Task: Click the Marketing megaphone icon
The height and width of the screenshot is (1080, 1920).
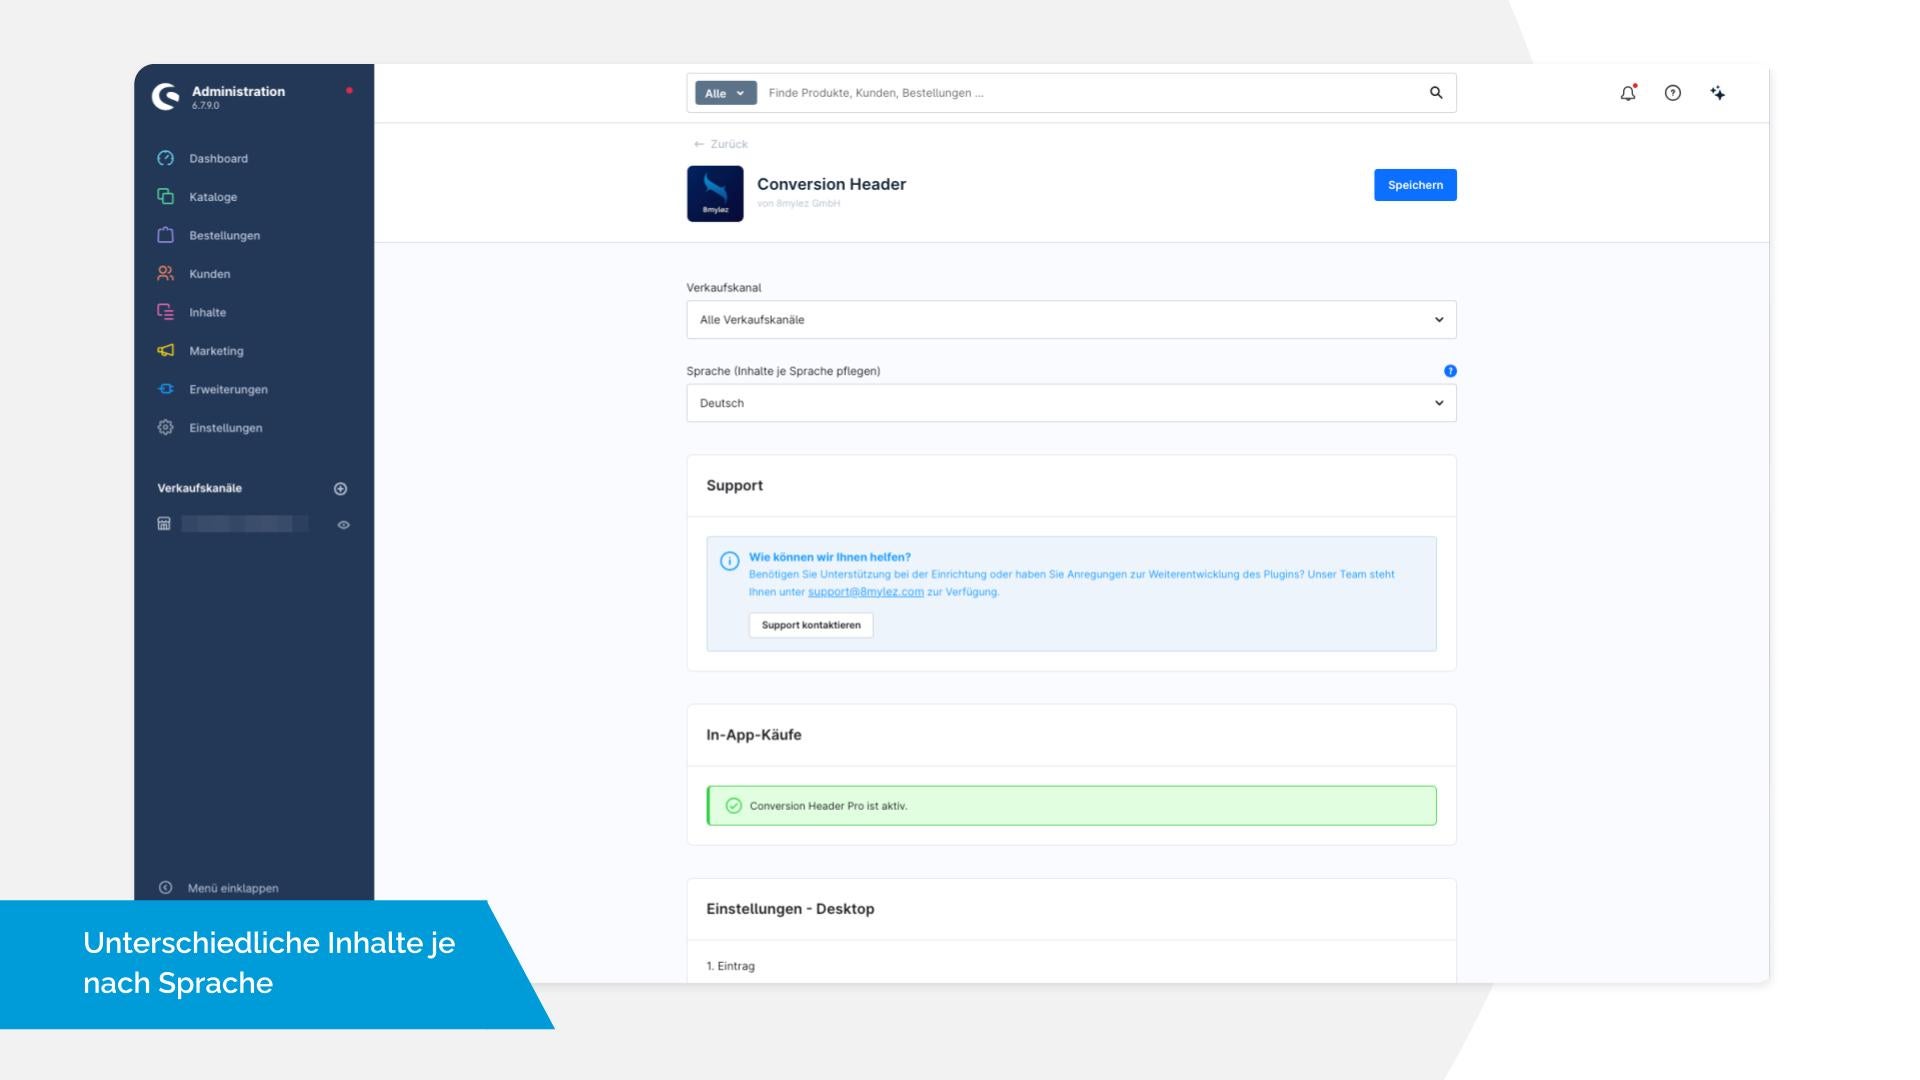Action: click(x=166, y=351)
